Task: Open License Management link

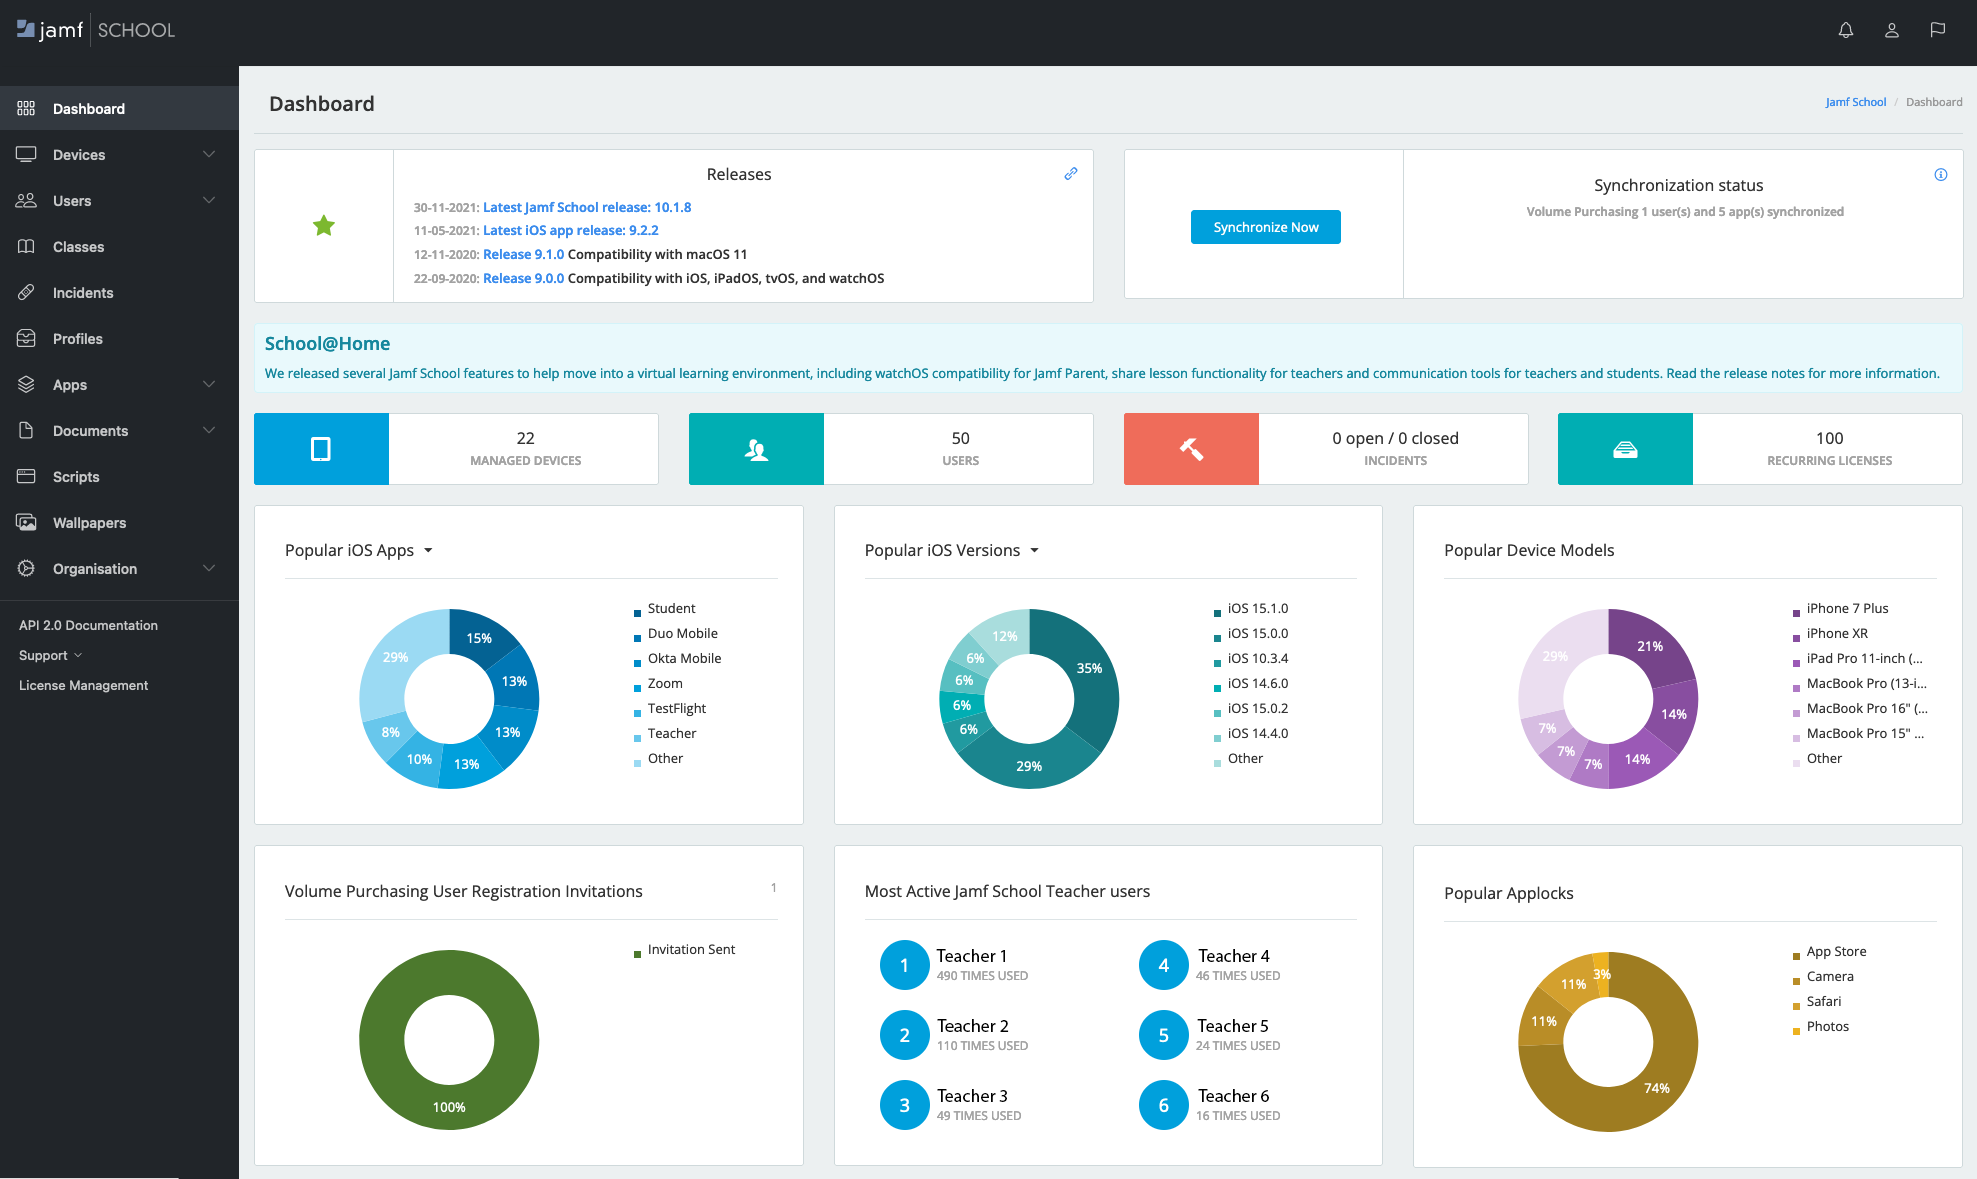Action: pos(83,685)
